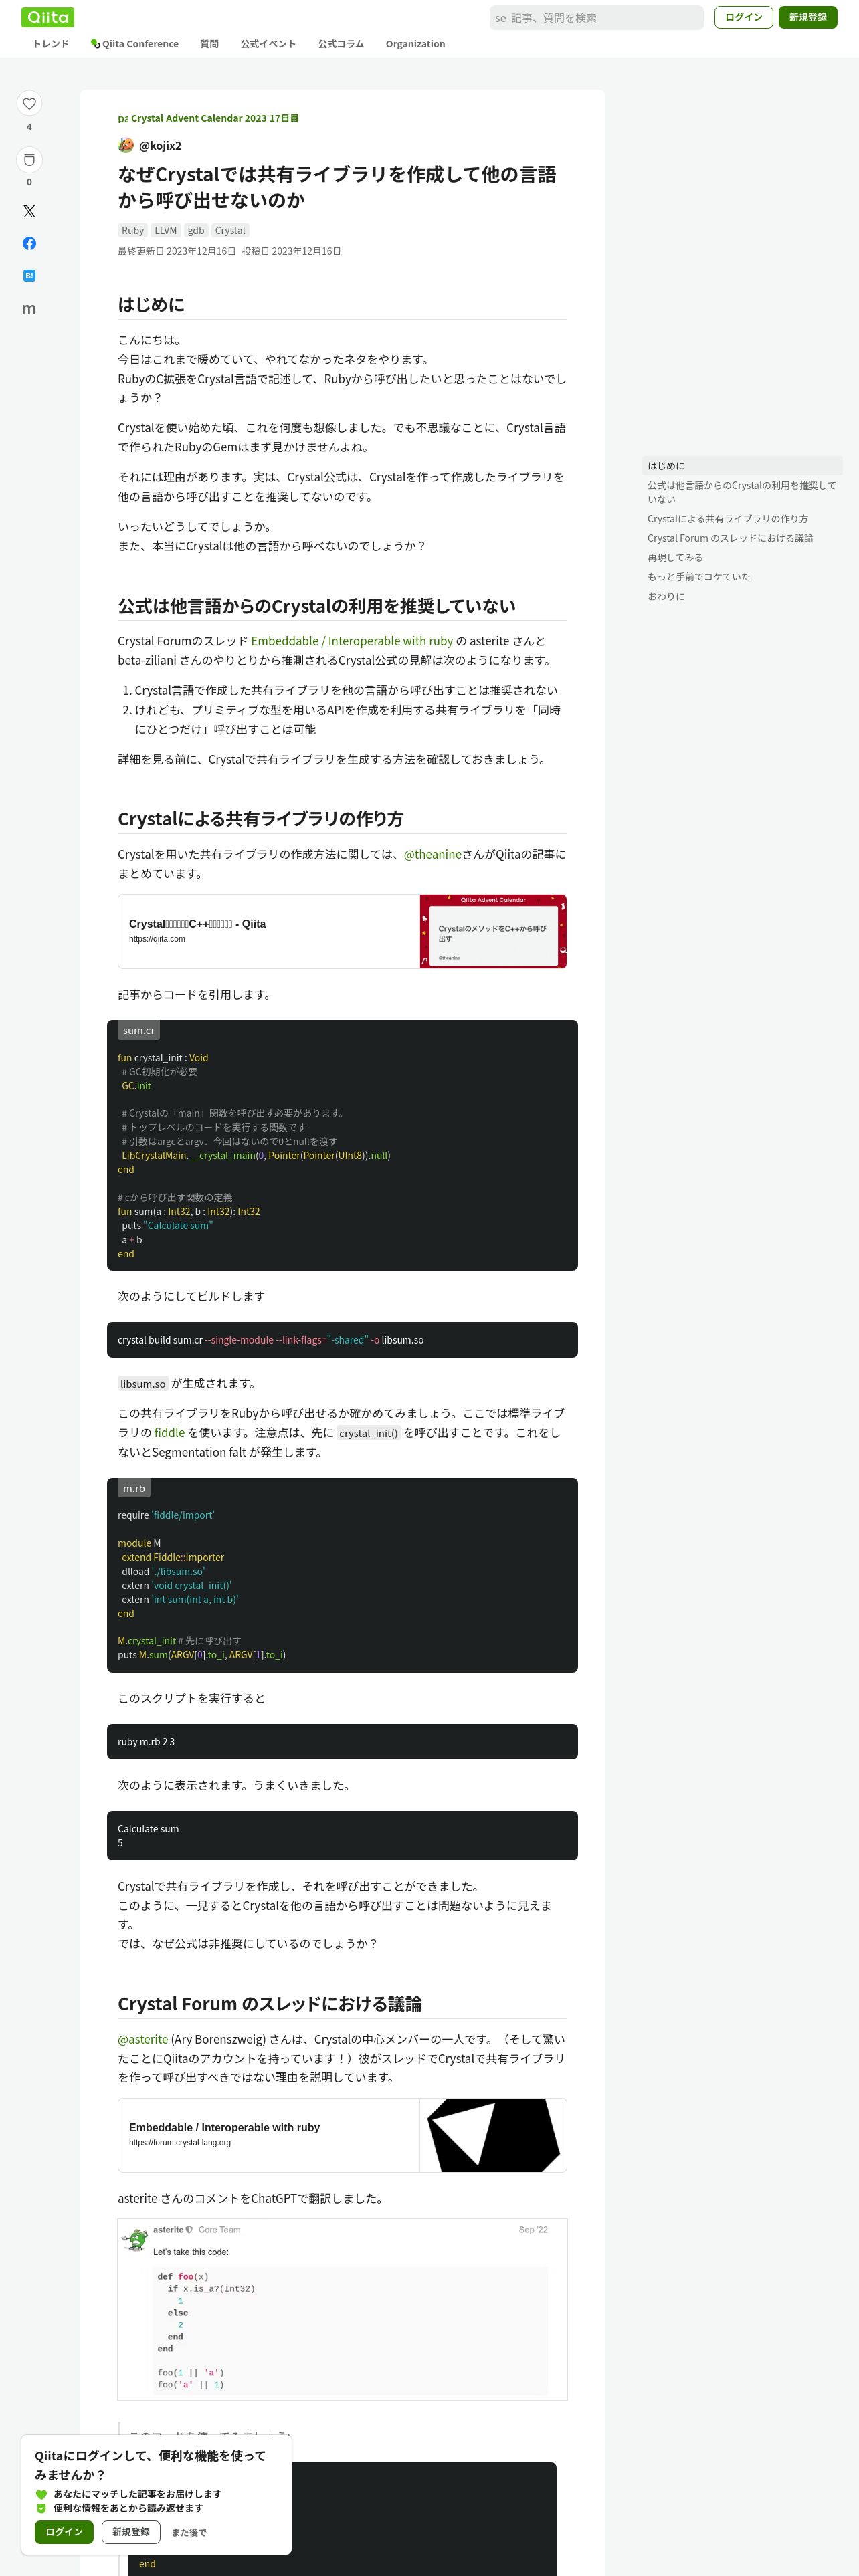Click the kojix2 author avatar

[126, 145]
